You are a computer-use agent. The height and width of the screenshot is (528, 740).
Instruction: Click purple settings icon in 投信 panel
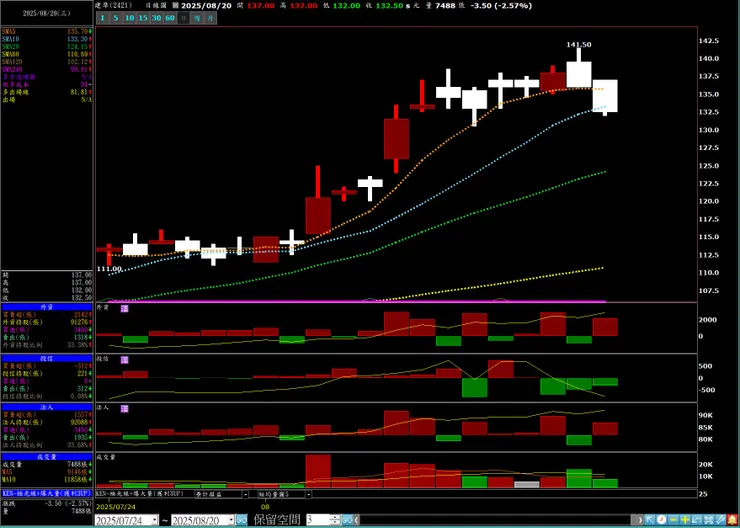[x=125, y=360]
